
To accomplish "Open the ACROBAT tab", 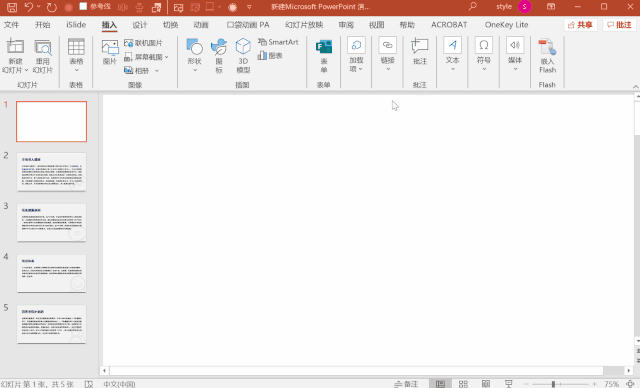I will [x=449, y=25].
